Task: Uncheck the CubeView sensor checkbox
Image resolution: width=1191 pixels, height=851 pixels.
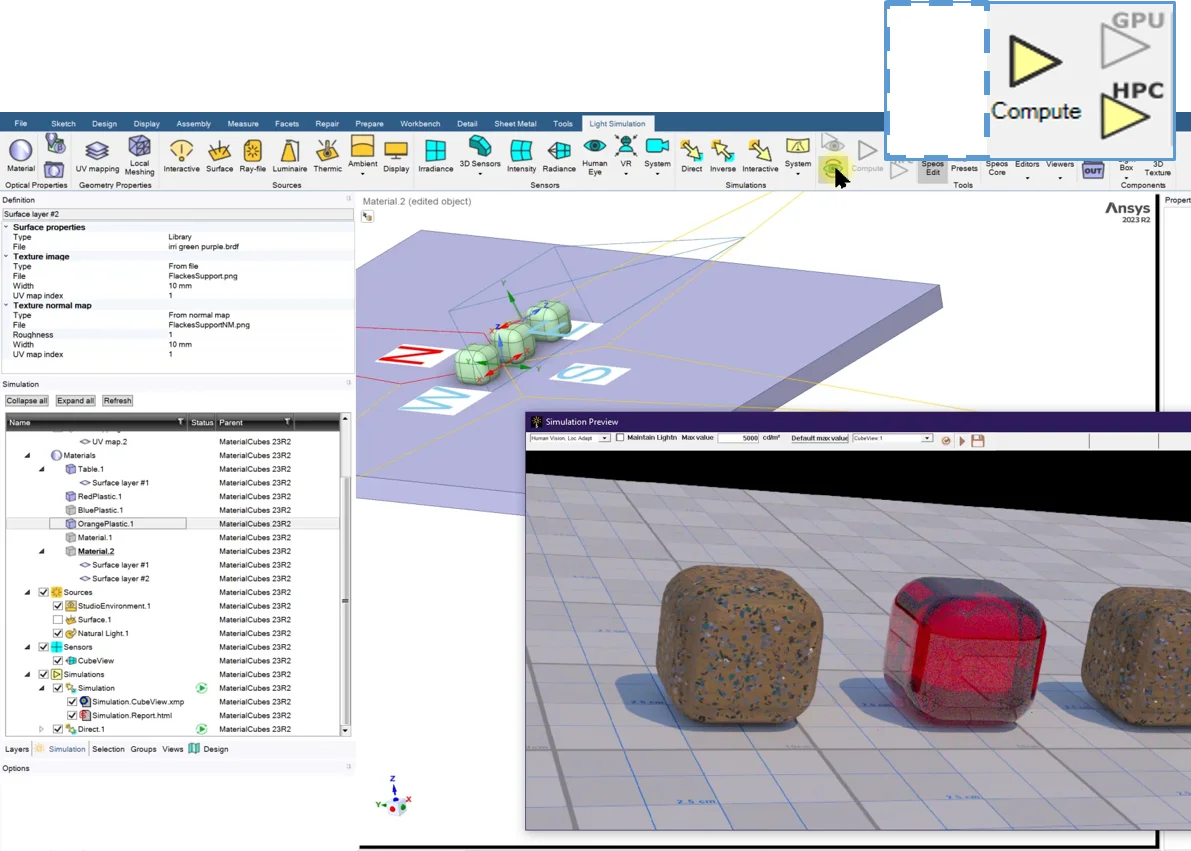Action: [x=58, y=660]
